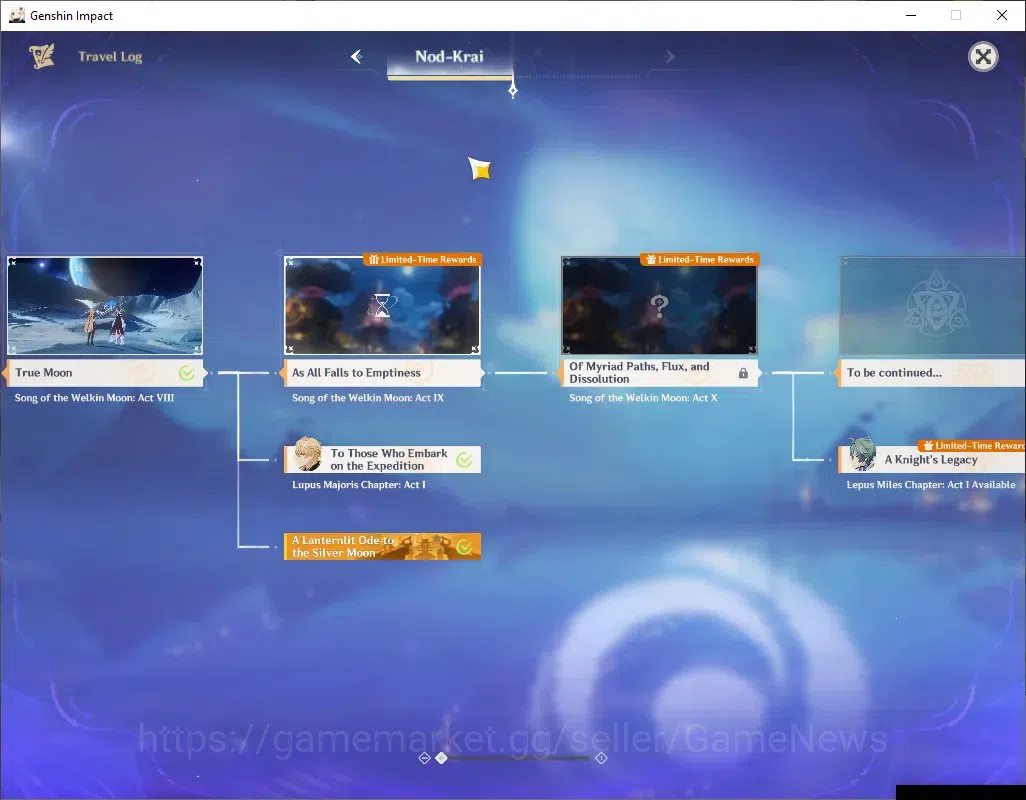
Task: Select As All Falls to Emptiness label
Action: pos(382,373)
